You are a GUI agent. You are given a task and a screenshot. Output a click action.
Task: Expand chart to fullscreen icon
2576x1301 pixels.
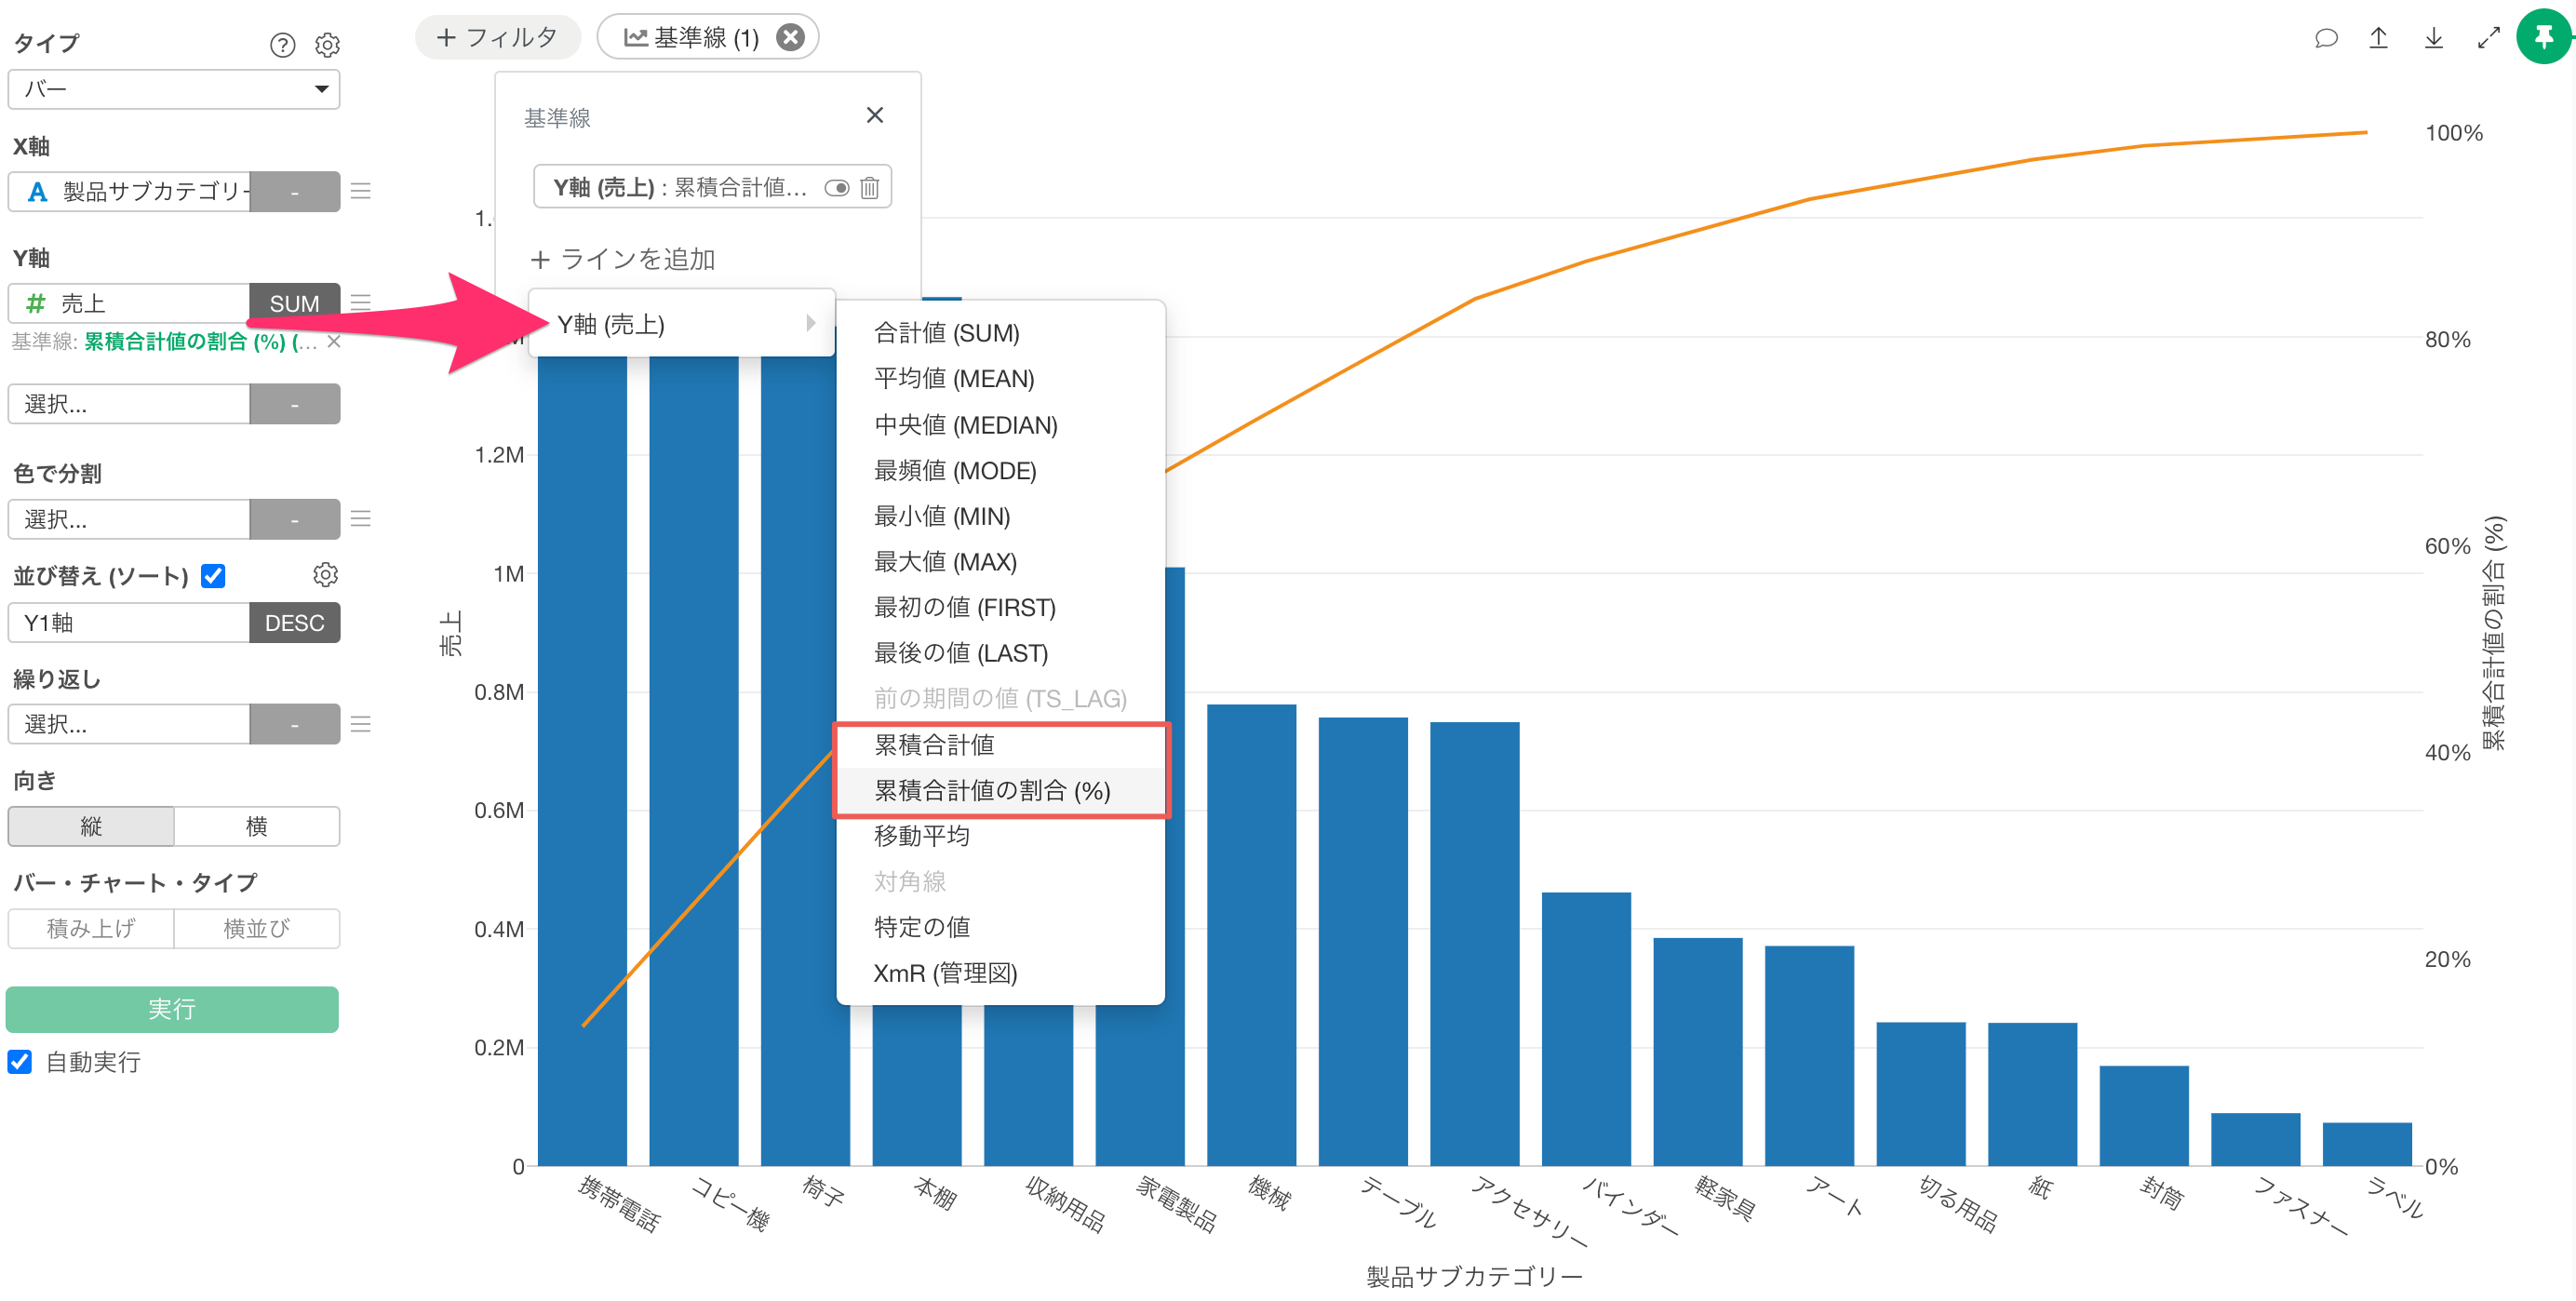2488,38
